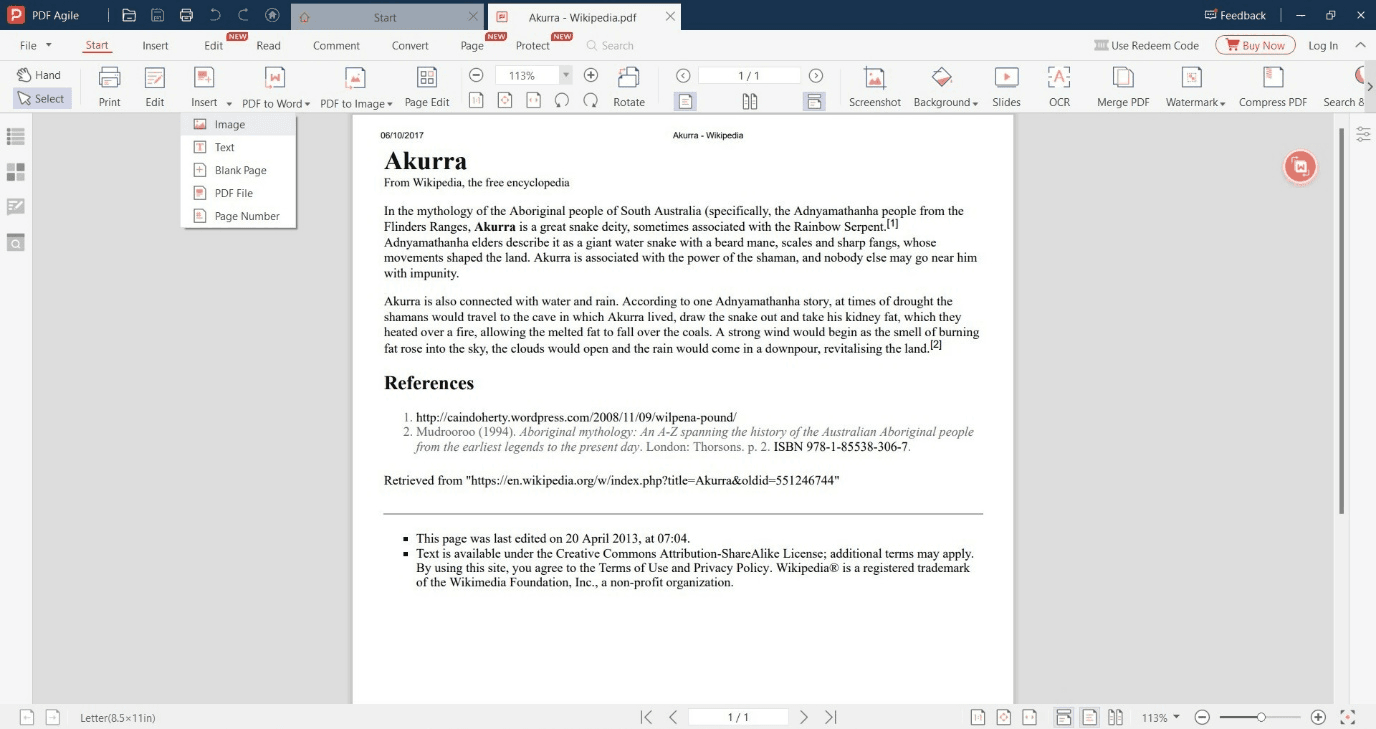
Task: Open the OCR tool
Action: tap(1059, 87)
